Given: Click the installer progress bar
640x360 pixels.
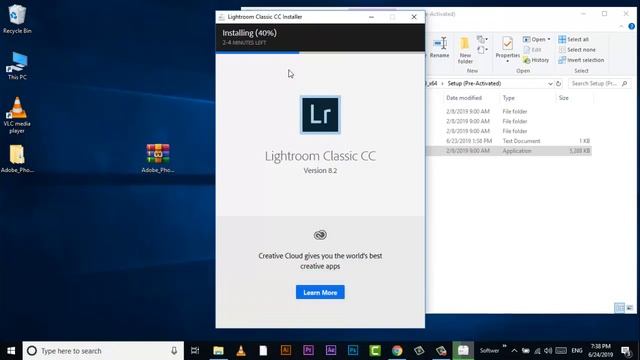Looking at the screenshot, I should (320, 52).
